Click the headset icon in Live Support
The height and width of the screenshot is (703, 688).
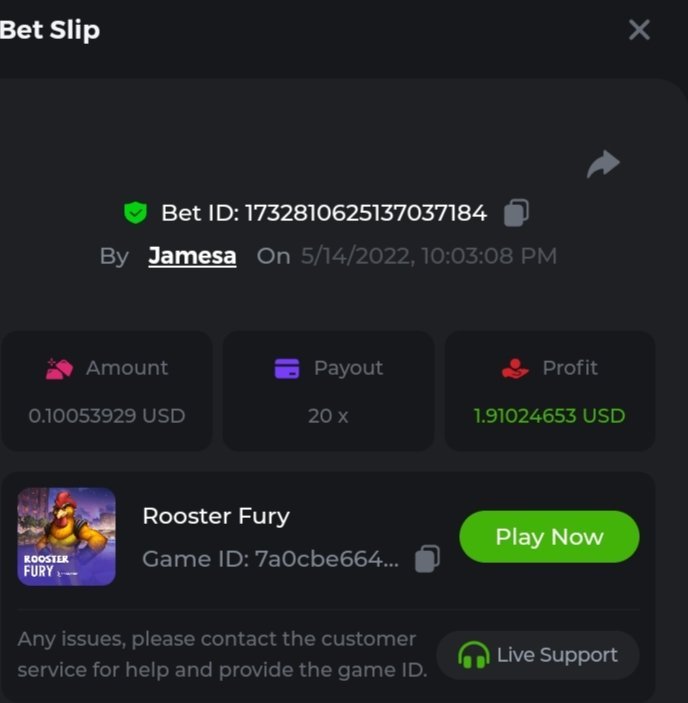click(472, 655)
